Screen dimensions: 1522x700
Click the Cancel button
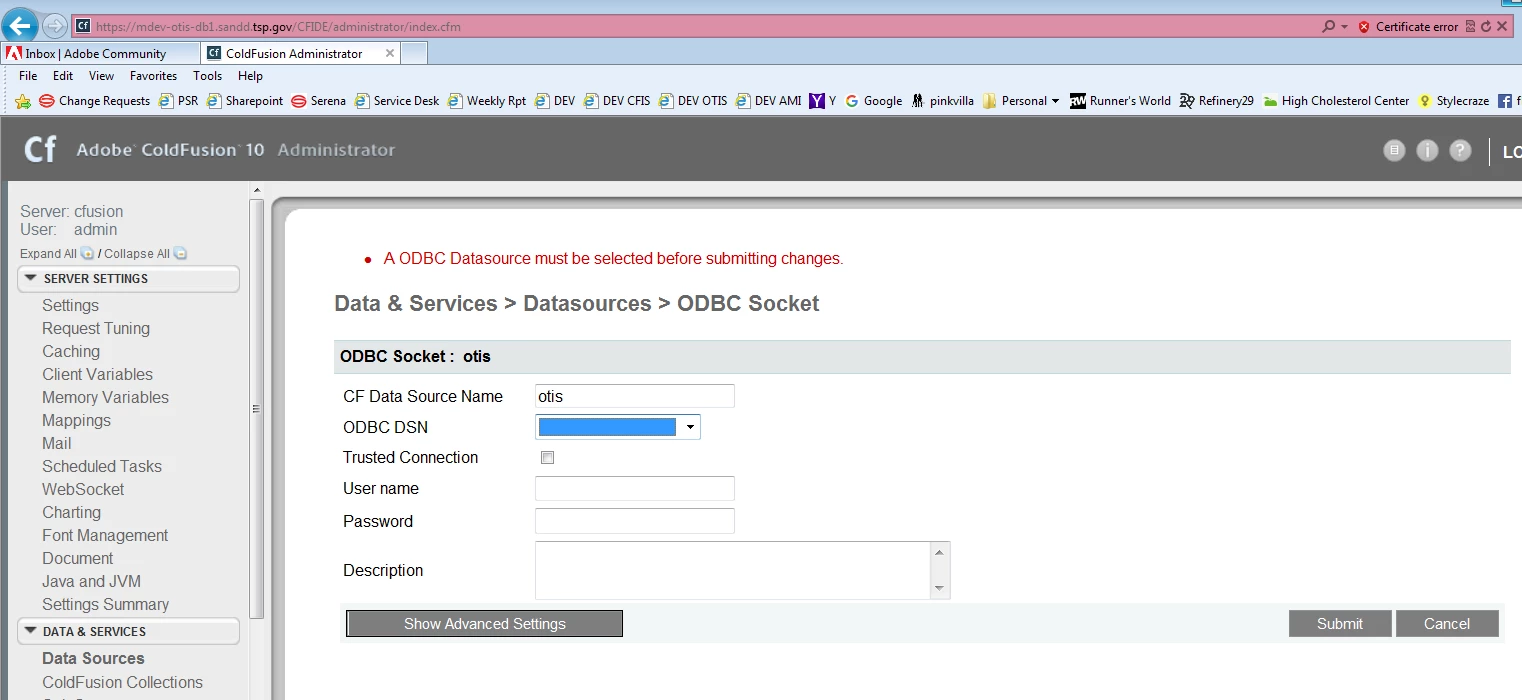(1447, 624)
